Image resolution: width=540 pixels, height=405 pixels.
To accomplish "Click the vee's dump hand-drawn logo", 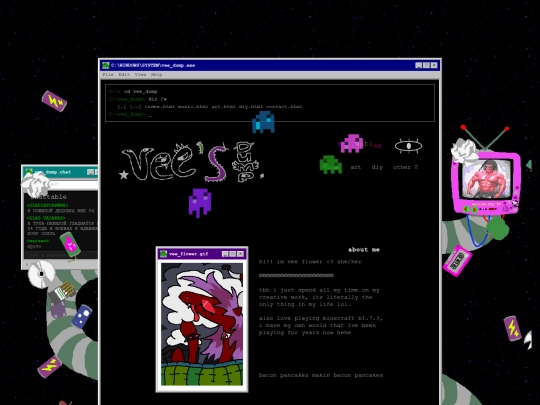I will pyautogui.click(x=191, y=162).
